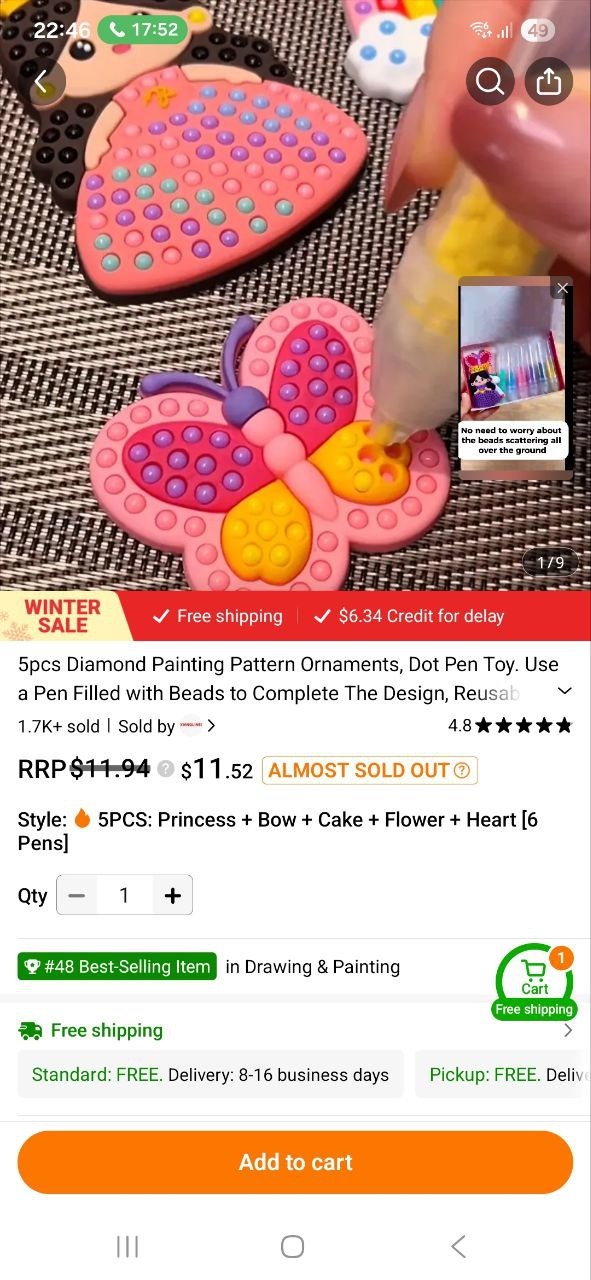Tap Add to cart button
This screenshot has width=591, height=1280.
(x=295, y=1162)
